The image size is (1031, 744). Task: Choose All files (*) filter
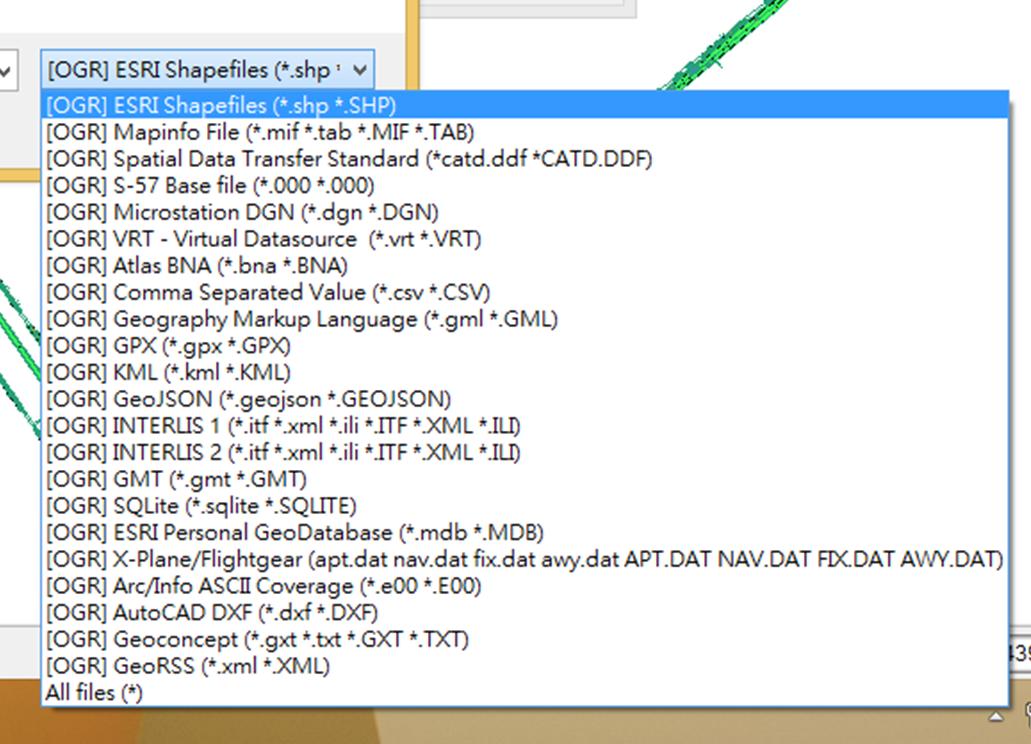click(525, 692)
